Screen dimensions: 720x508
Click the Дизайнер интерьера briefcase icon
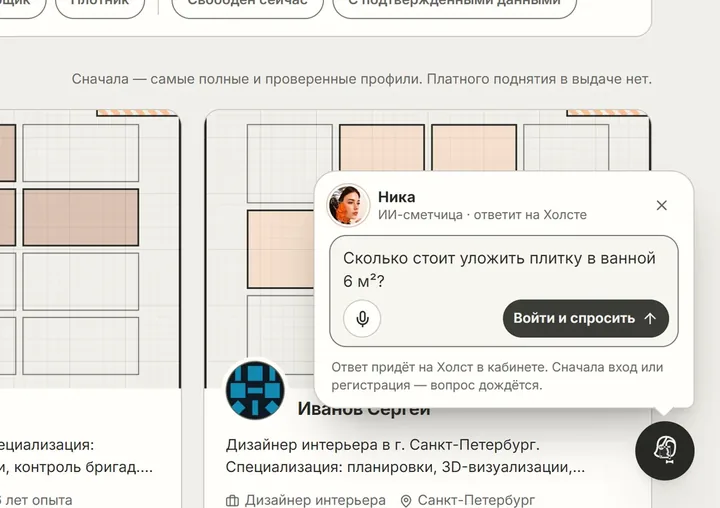coord(232,500)
